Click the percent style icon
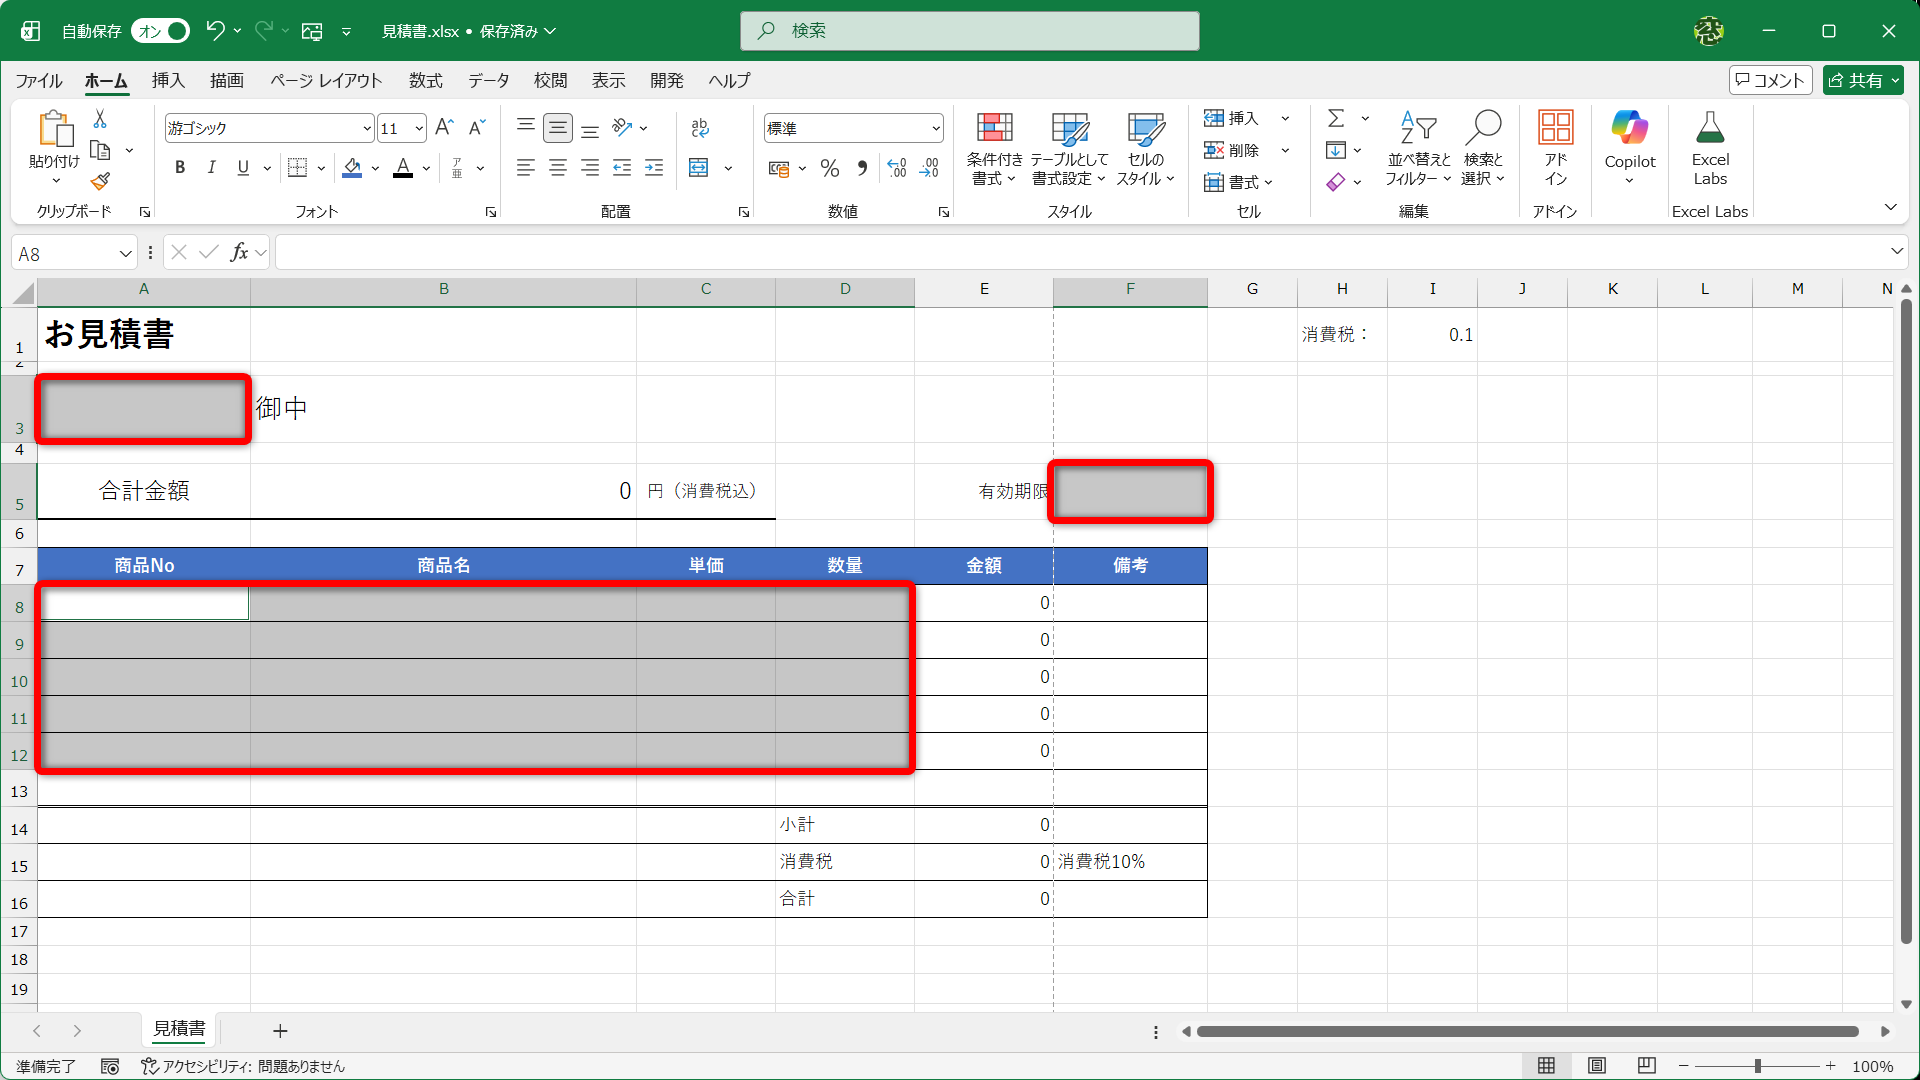This screenshot has height=1080, width=1920. [829, 168]
